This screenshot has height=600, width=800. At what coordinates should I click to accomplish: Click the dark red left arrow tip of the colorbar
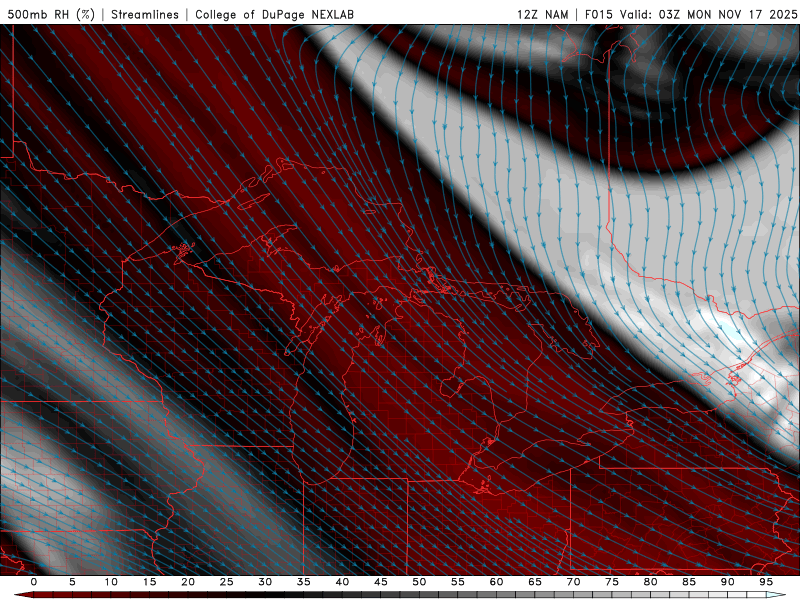tap(23, 595)
